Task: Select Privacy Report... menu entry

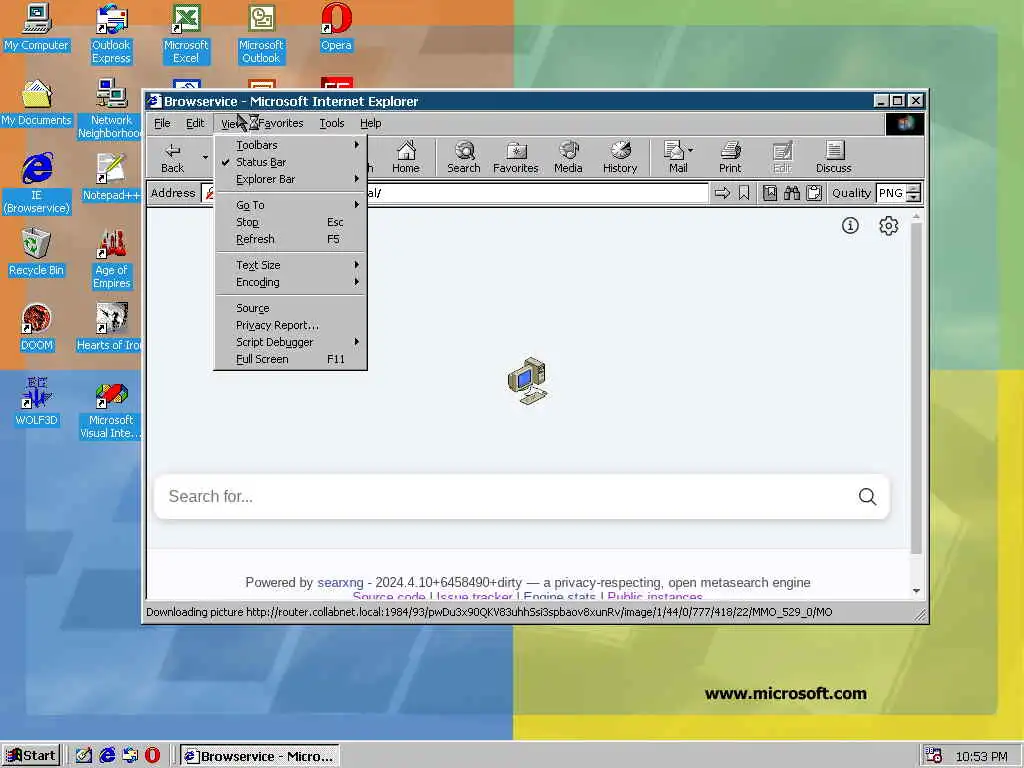Action: coord(291,325)
